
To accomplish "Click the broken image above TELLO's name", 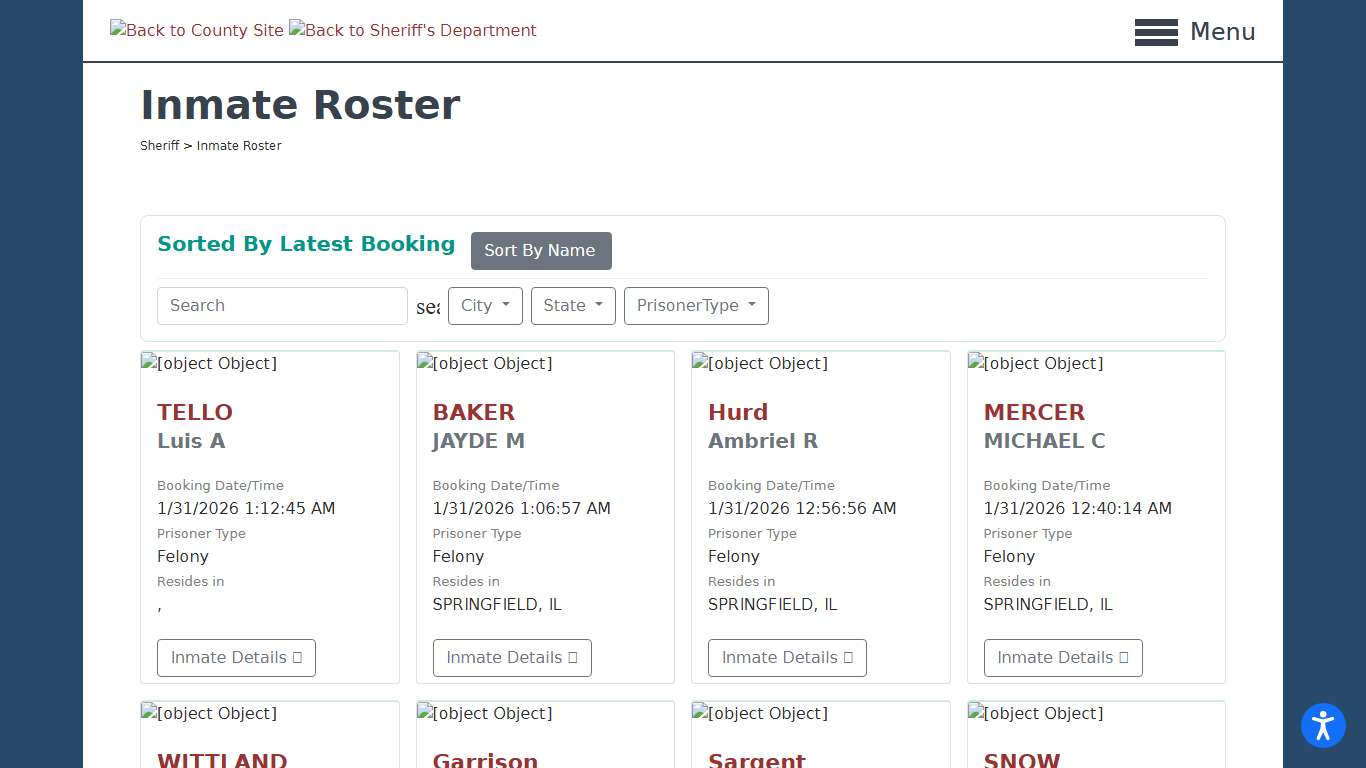I will coord(208,364).
